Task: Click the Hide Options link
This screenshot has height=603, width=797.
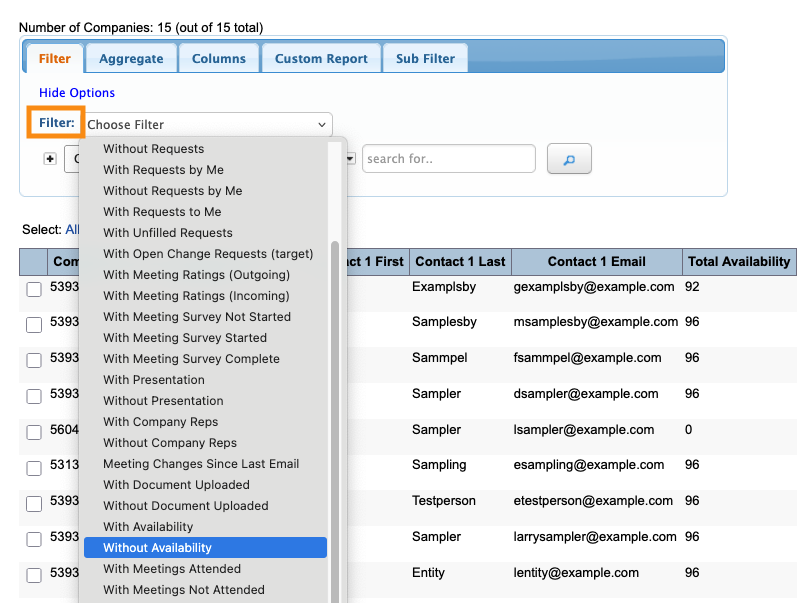Action: [77, 93]
